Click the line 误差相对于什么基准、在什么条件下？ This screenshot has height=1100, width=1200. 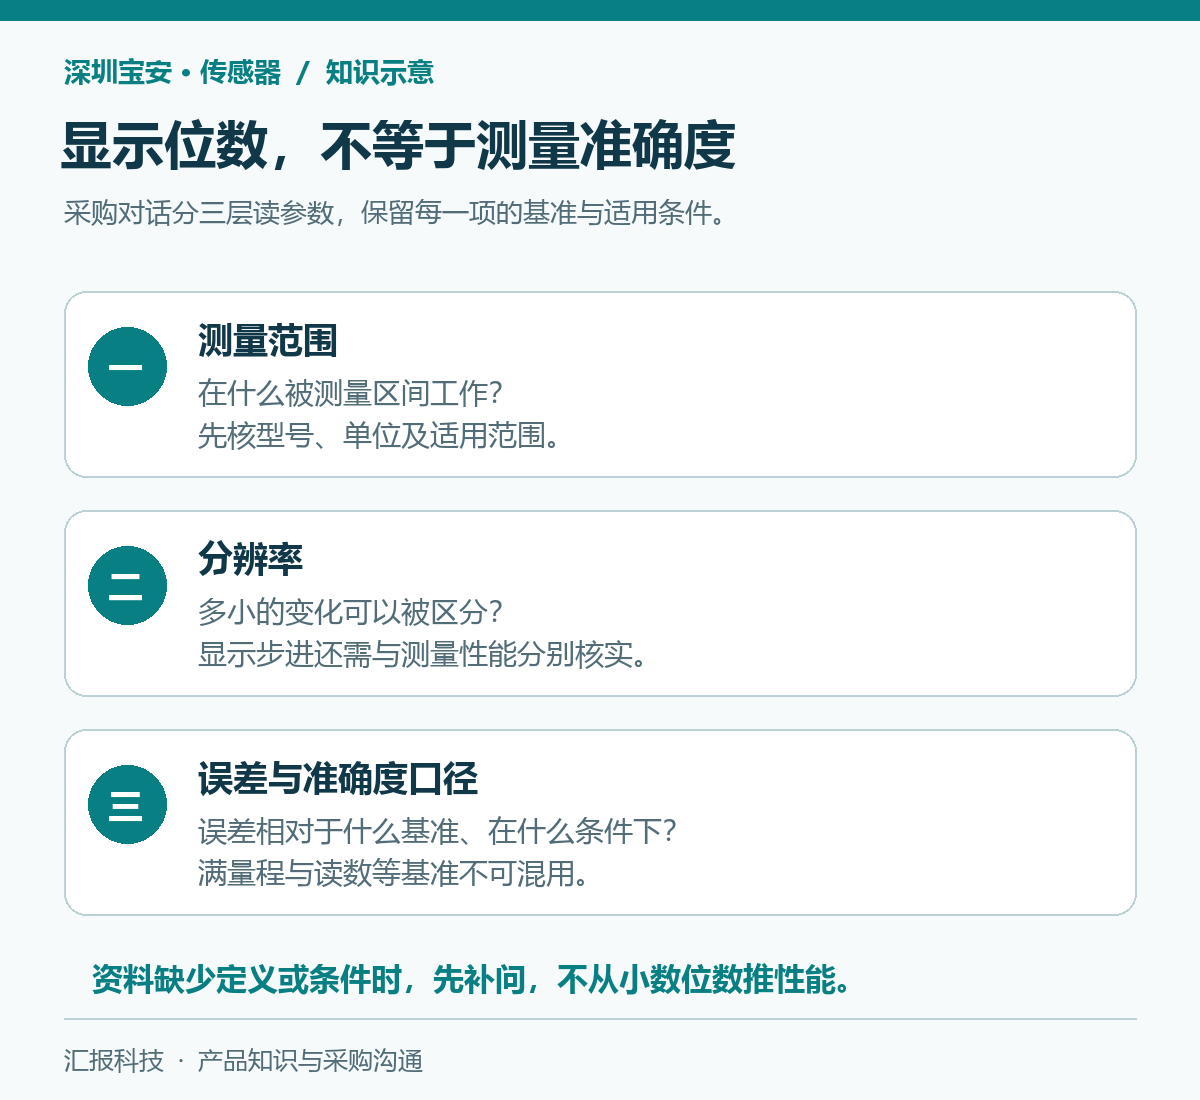click(x=438, y=831)
